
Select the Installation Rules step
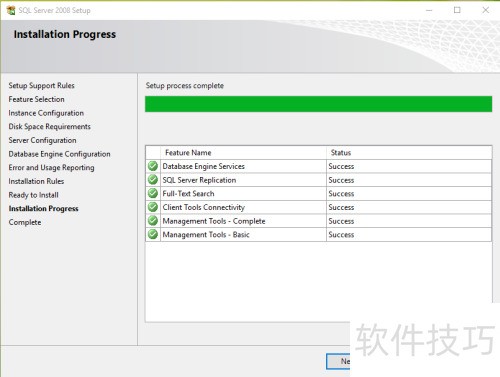[36, 181]
